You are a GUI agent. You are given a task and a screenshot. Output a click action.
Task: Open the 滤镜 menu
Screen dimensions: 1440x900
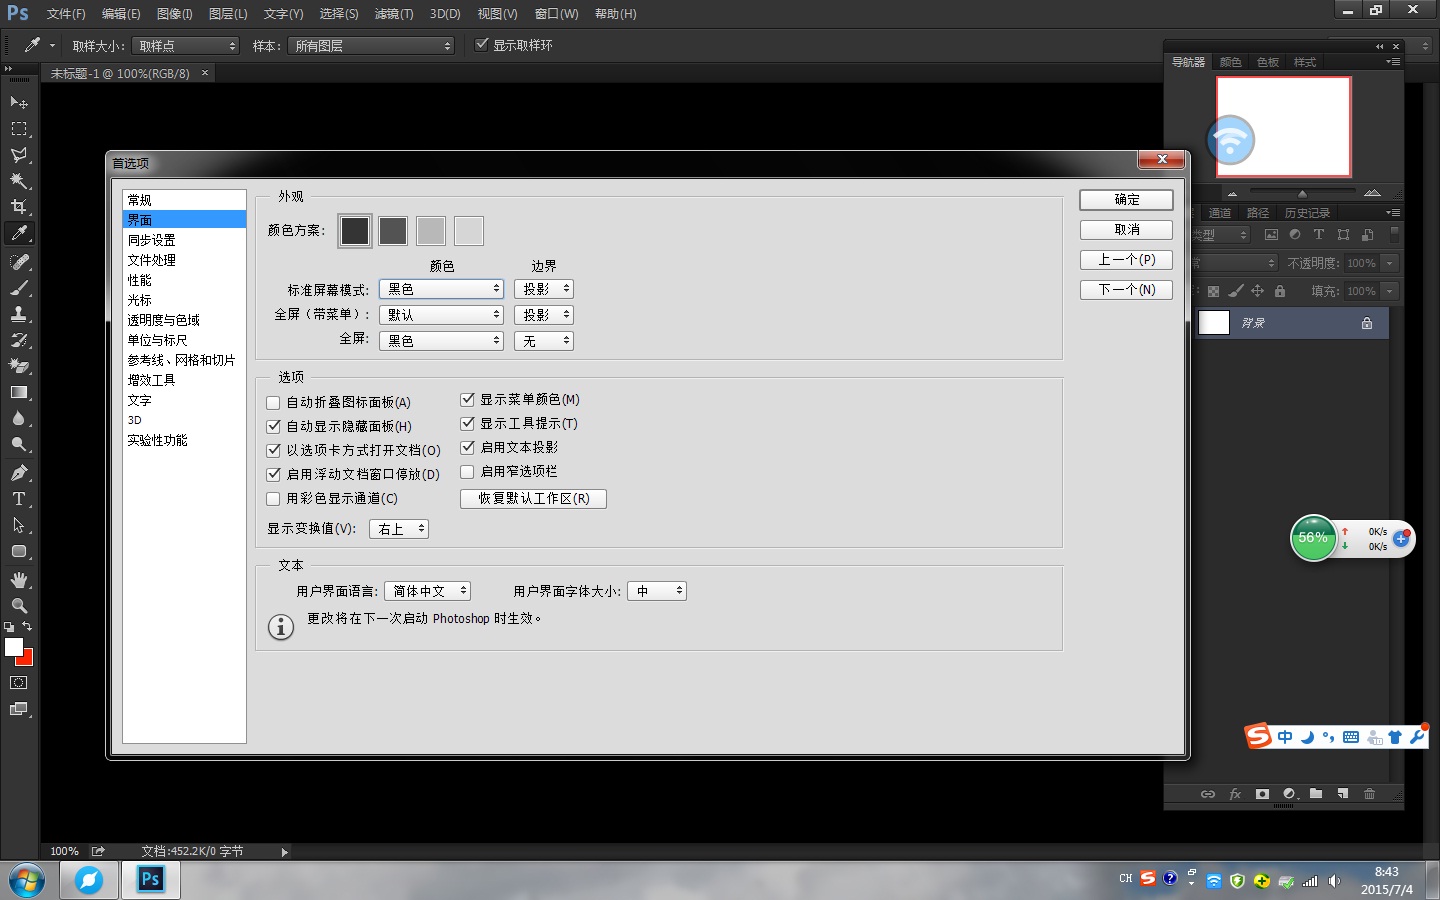pyautogui.click(x=393, y=14)
